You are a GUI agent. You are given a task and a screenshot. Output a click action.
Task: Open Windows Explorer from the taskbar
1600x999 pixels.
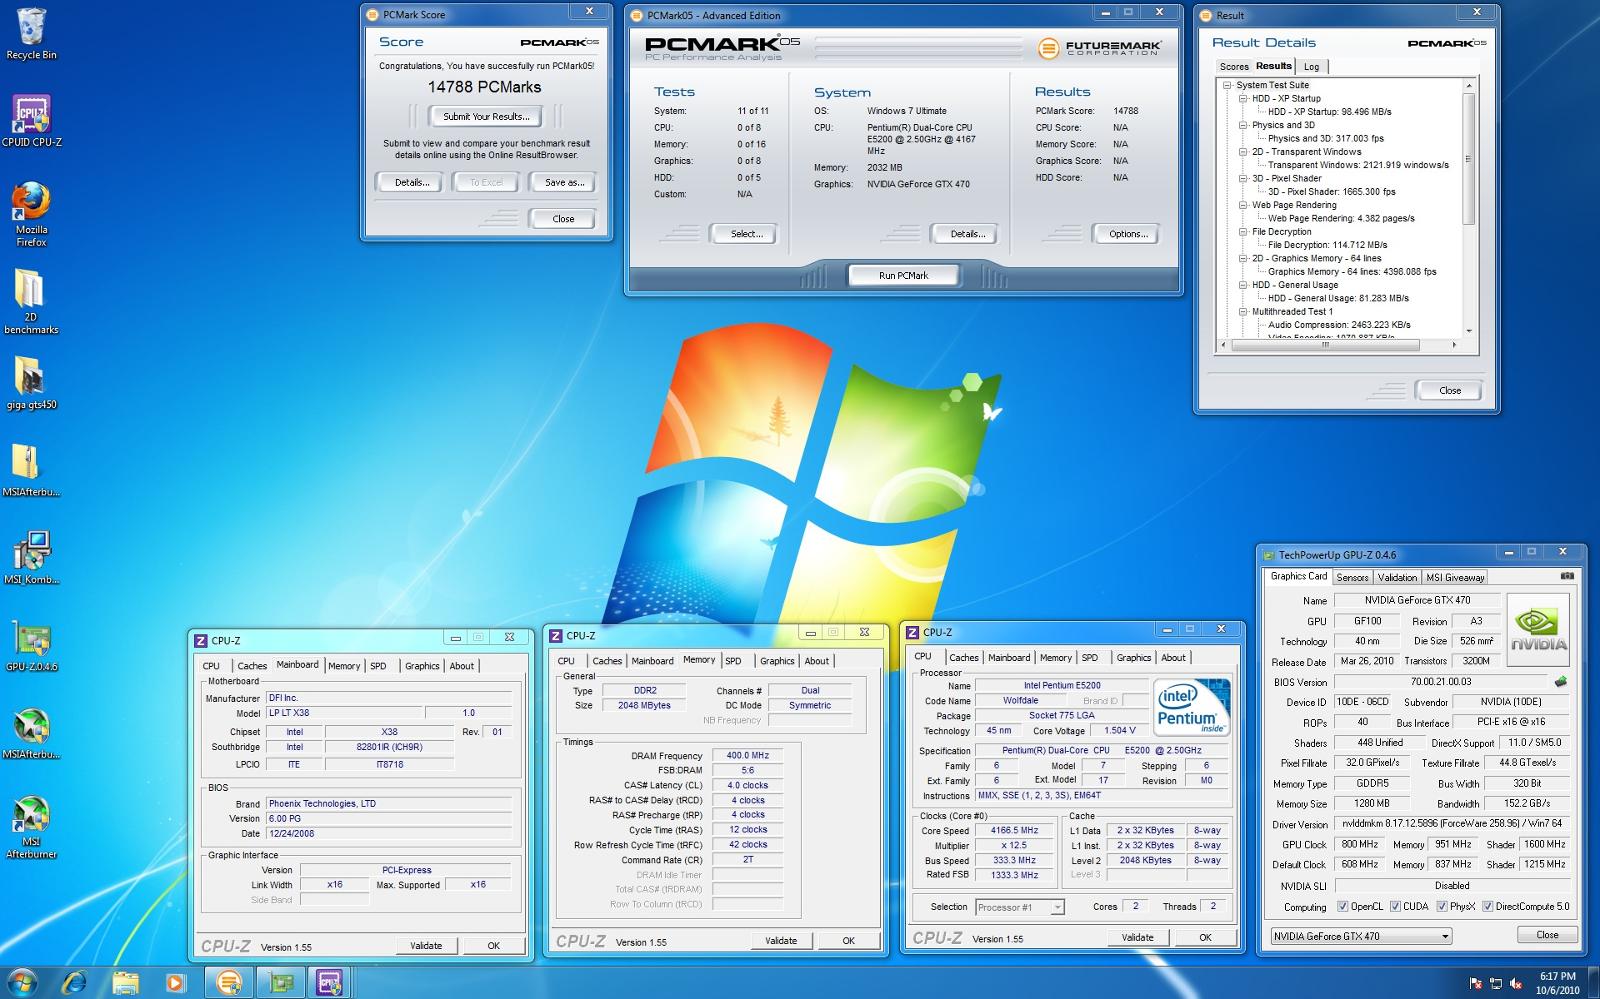(x=125, y=982)
